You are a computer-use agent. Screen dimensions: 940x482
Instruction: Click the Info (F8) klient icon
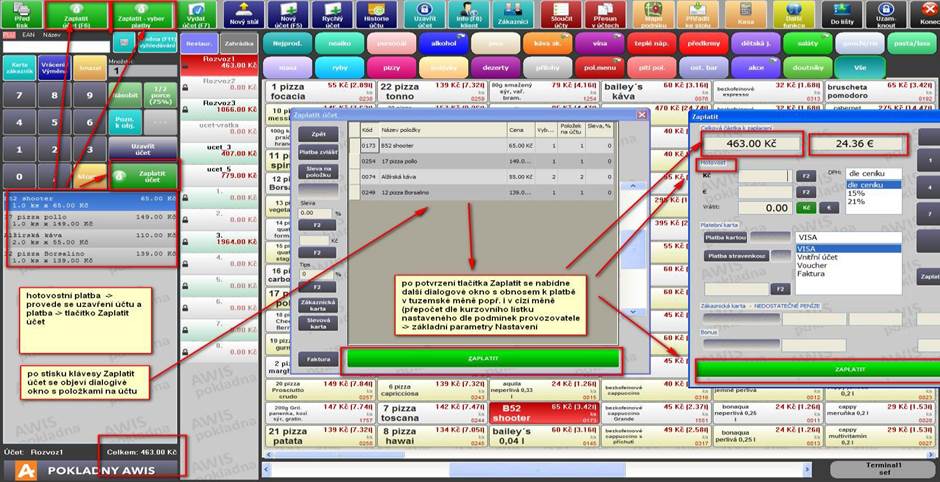coord(469,15)
